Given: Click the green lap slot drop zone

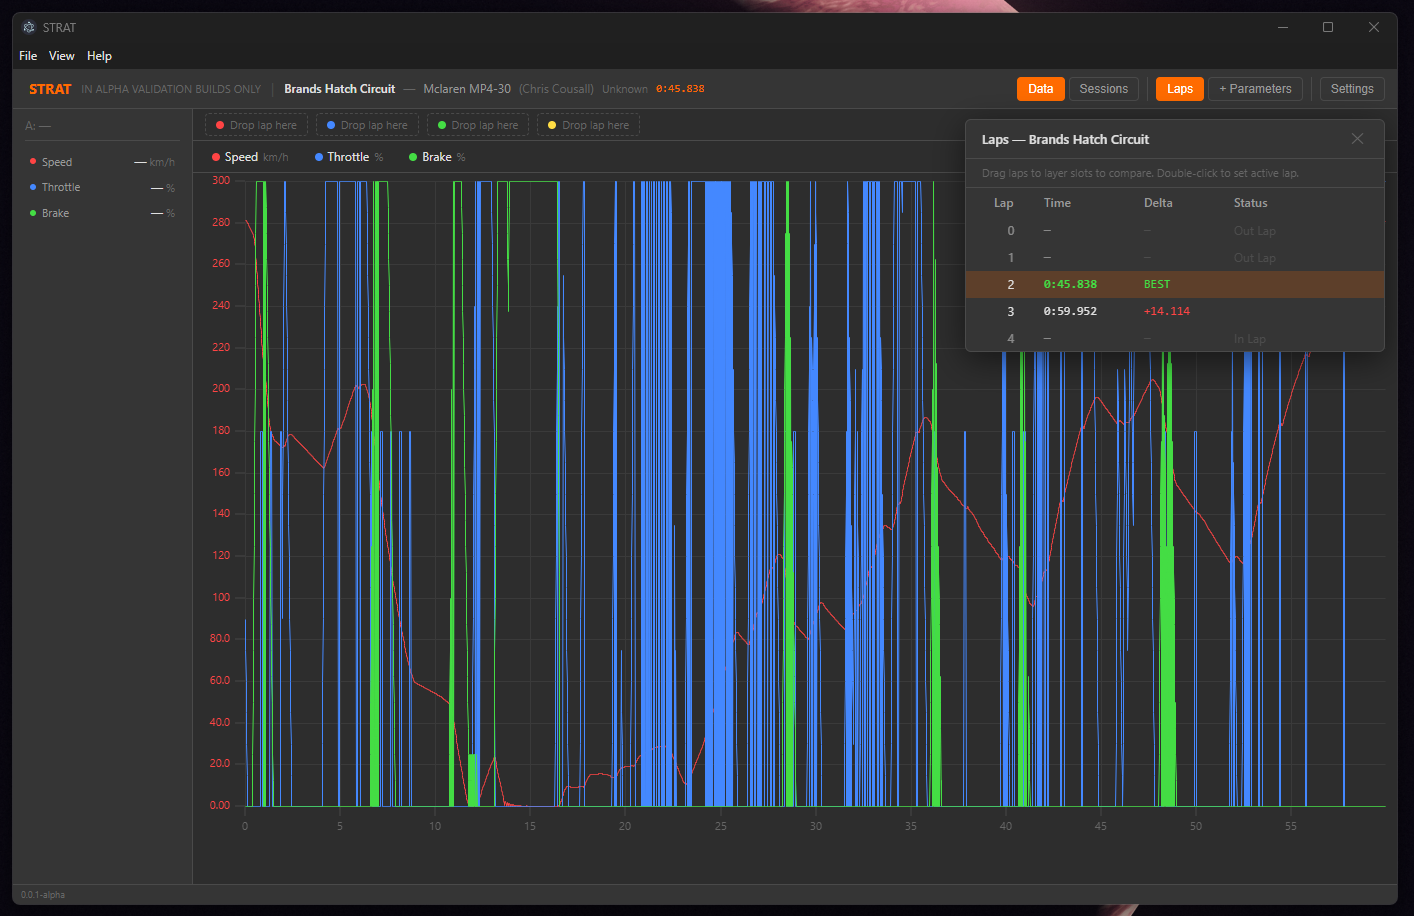Looking at the screenshot, I should tap(478, 125).
